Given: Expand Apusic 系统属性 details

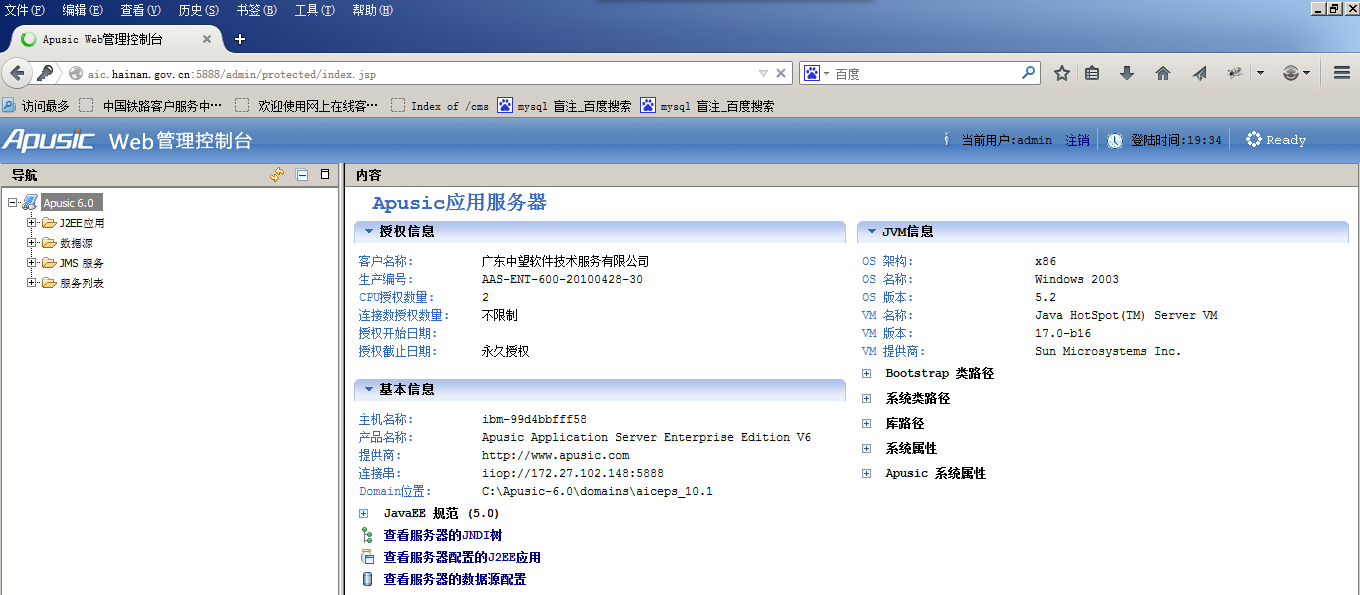Looking at the screenshot, I should (x=867, y=474).
